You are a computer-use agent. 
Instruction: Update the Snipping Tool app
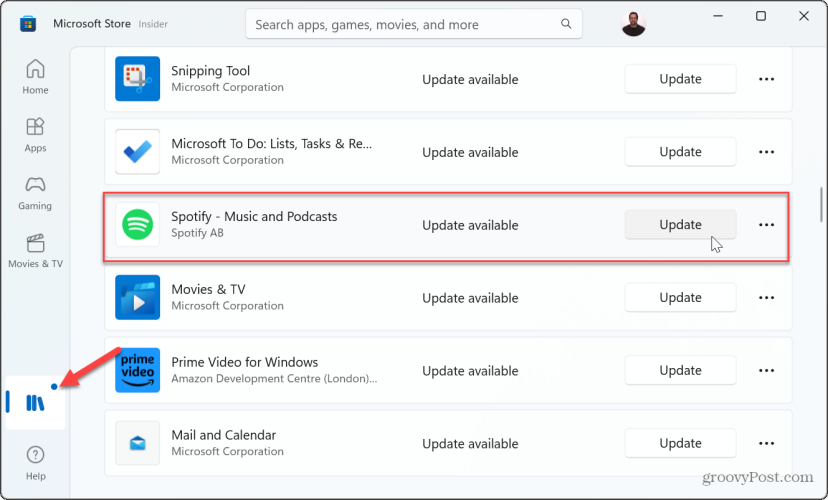click(680, 79)
